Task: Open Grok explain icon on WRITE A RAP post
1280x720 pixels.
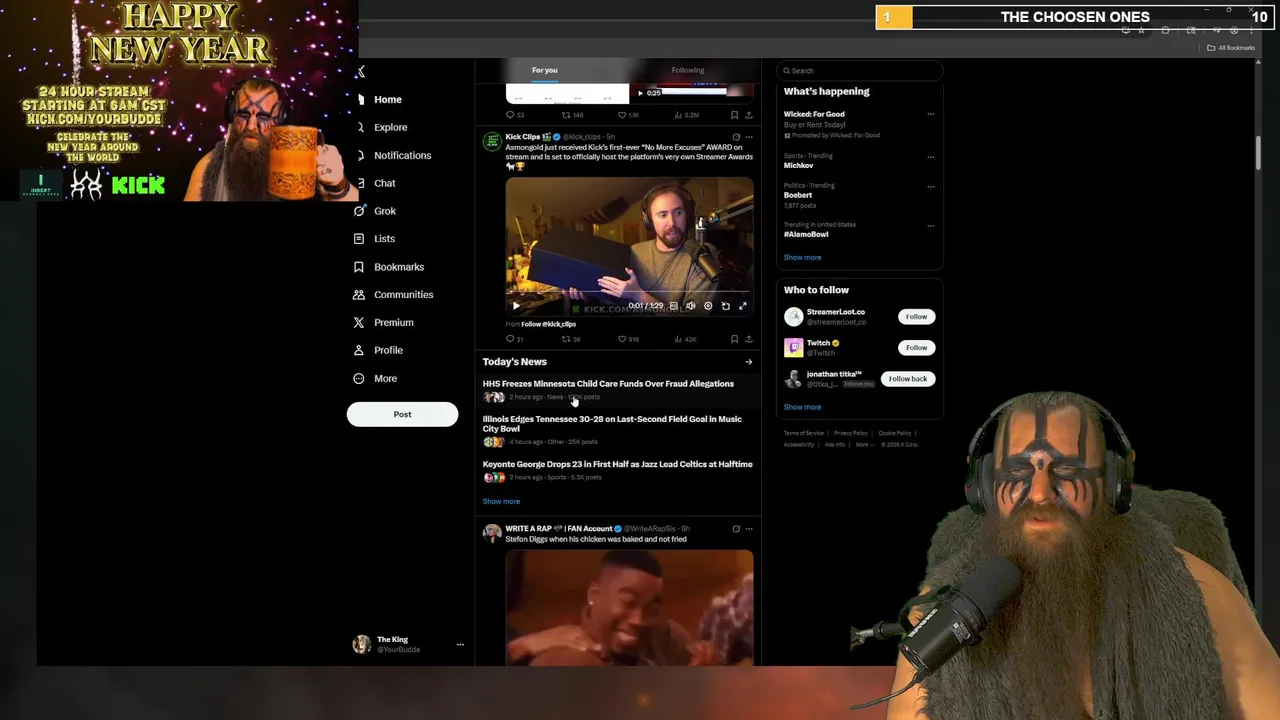Action: 736,529
